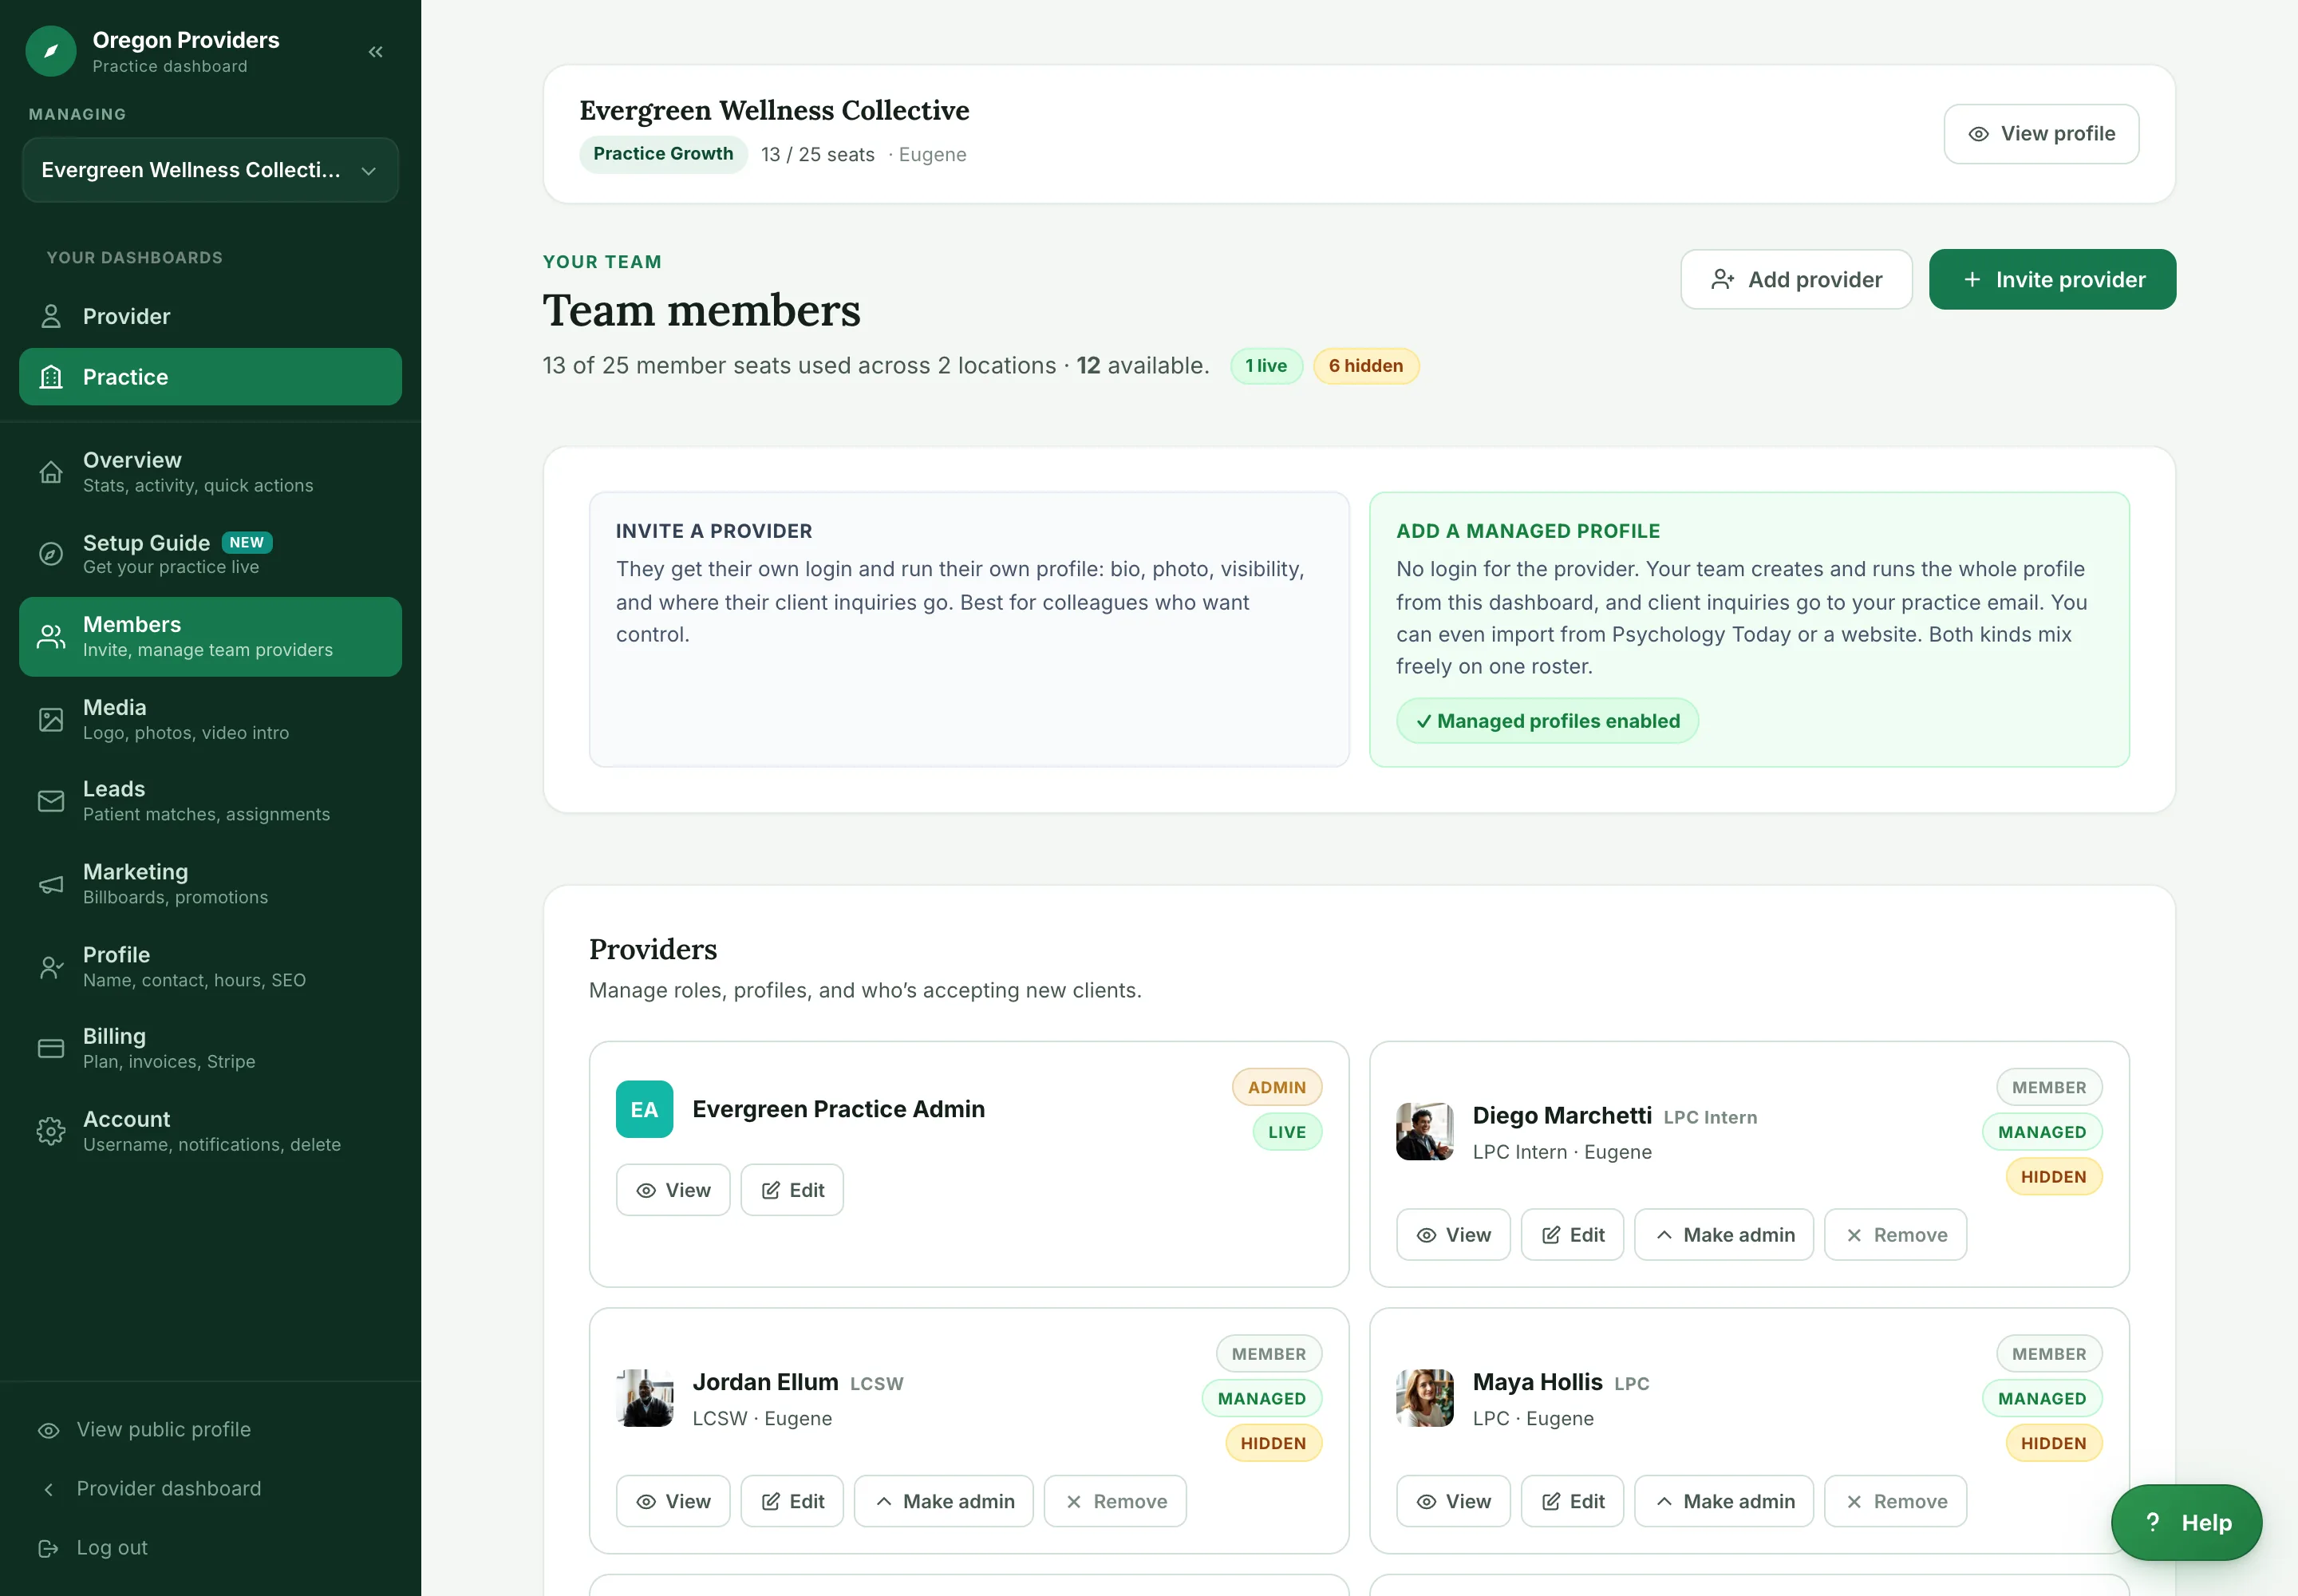Open the Billing section
This screenshot has width=2298, height=1596.
coord(210,1048)
